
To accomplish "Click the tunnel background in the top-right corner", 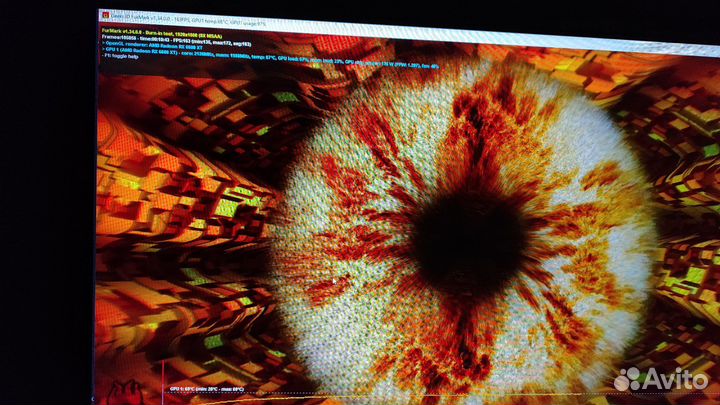I will tap(670, 90).
